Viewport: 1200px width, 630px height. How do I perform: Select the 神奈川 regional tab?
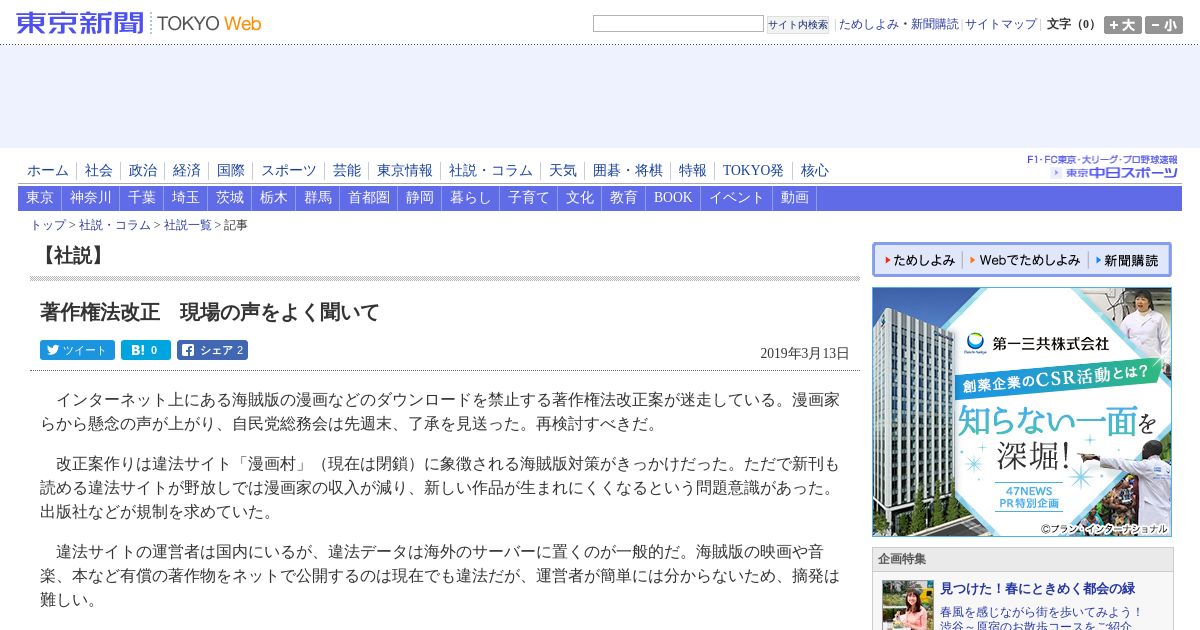[x=91, y=198]
